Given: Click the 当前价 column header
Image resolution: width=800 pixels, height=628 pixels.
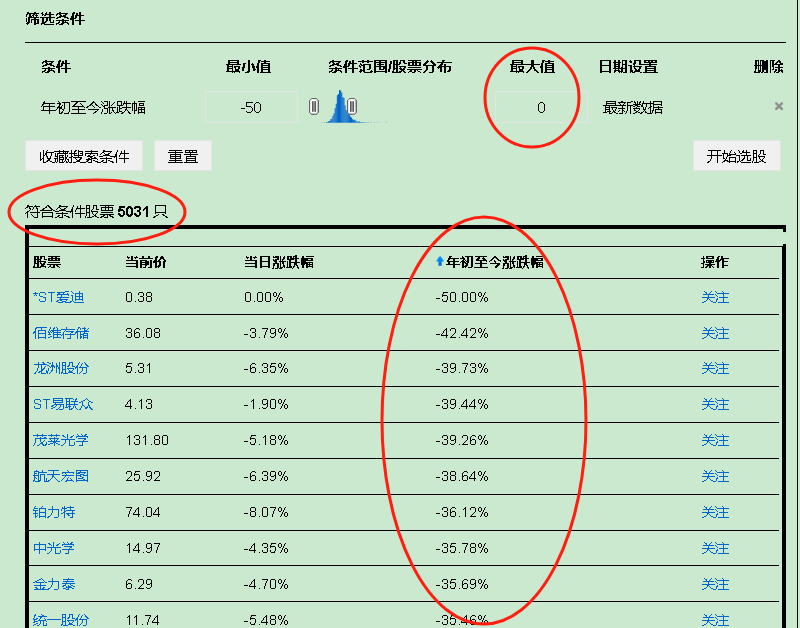Looking at the screenshot, I should click(146, 262).
